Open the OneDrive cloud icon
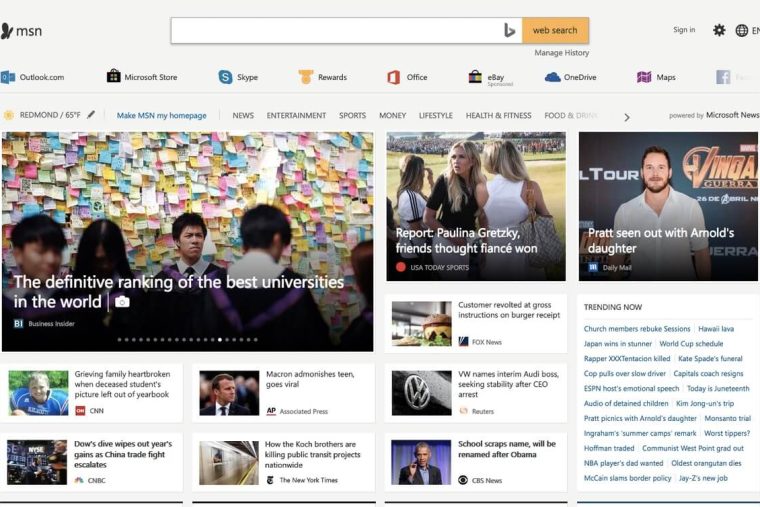This screenshot has width=760, height=507. tap(553, 77)
